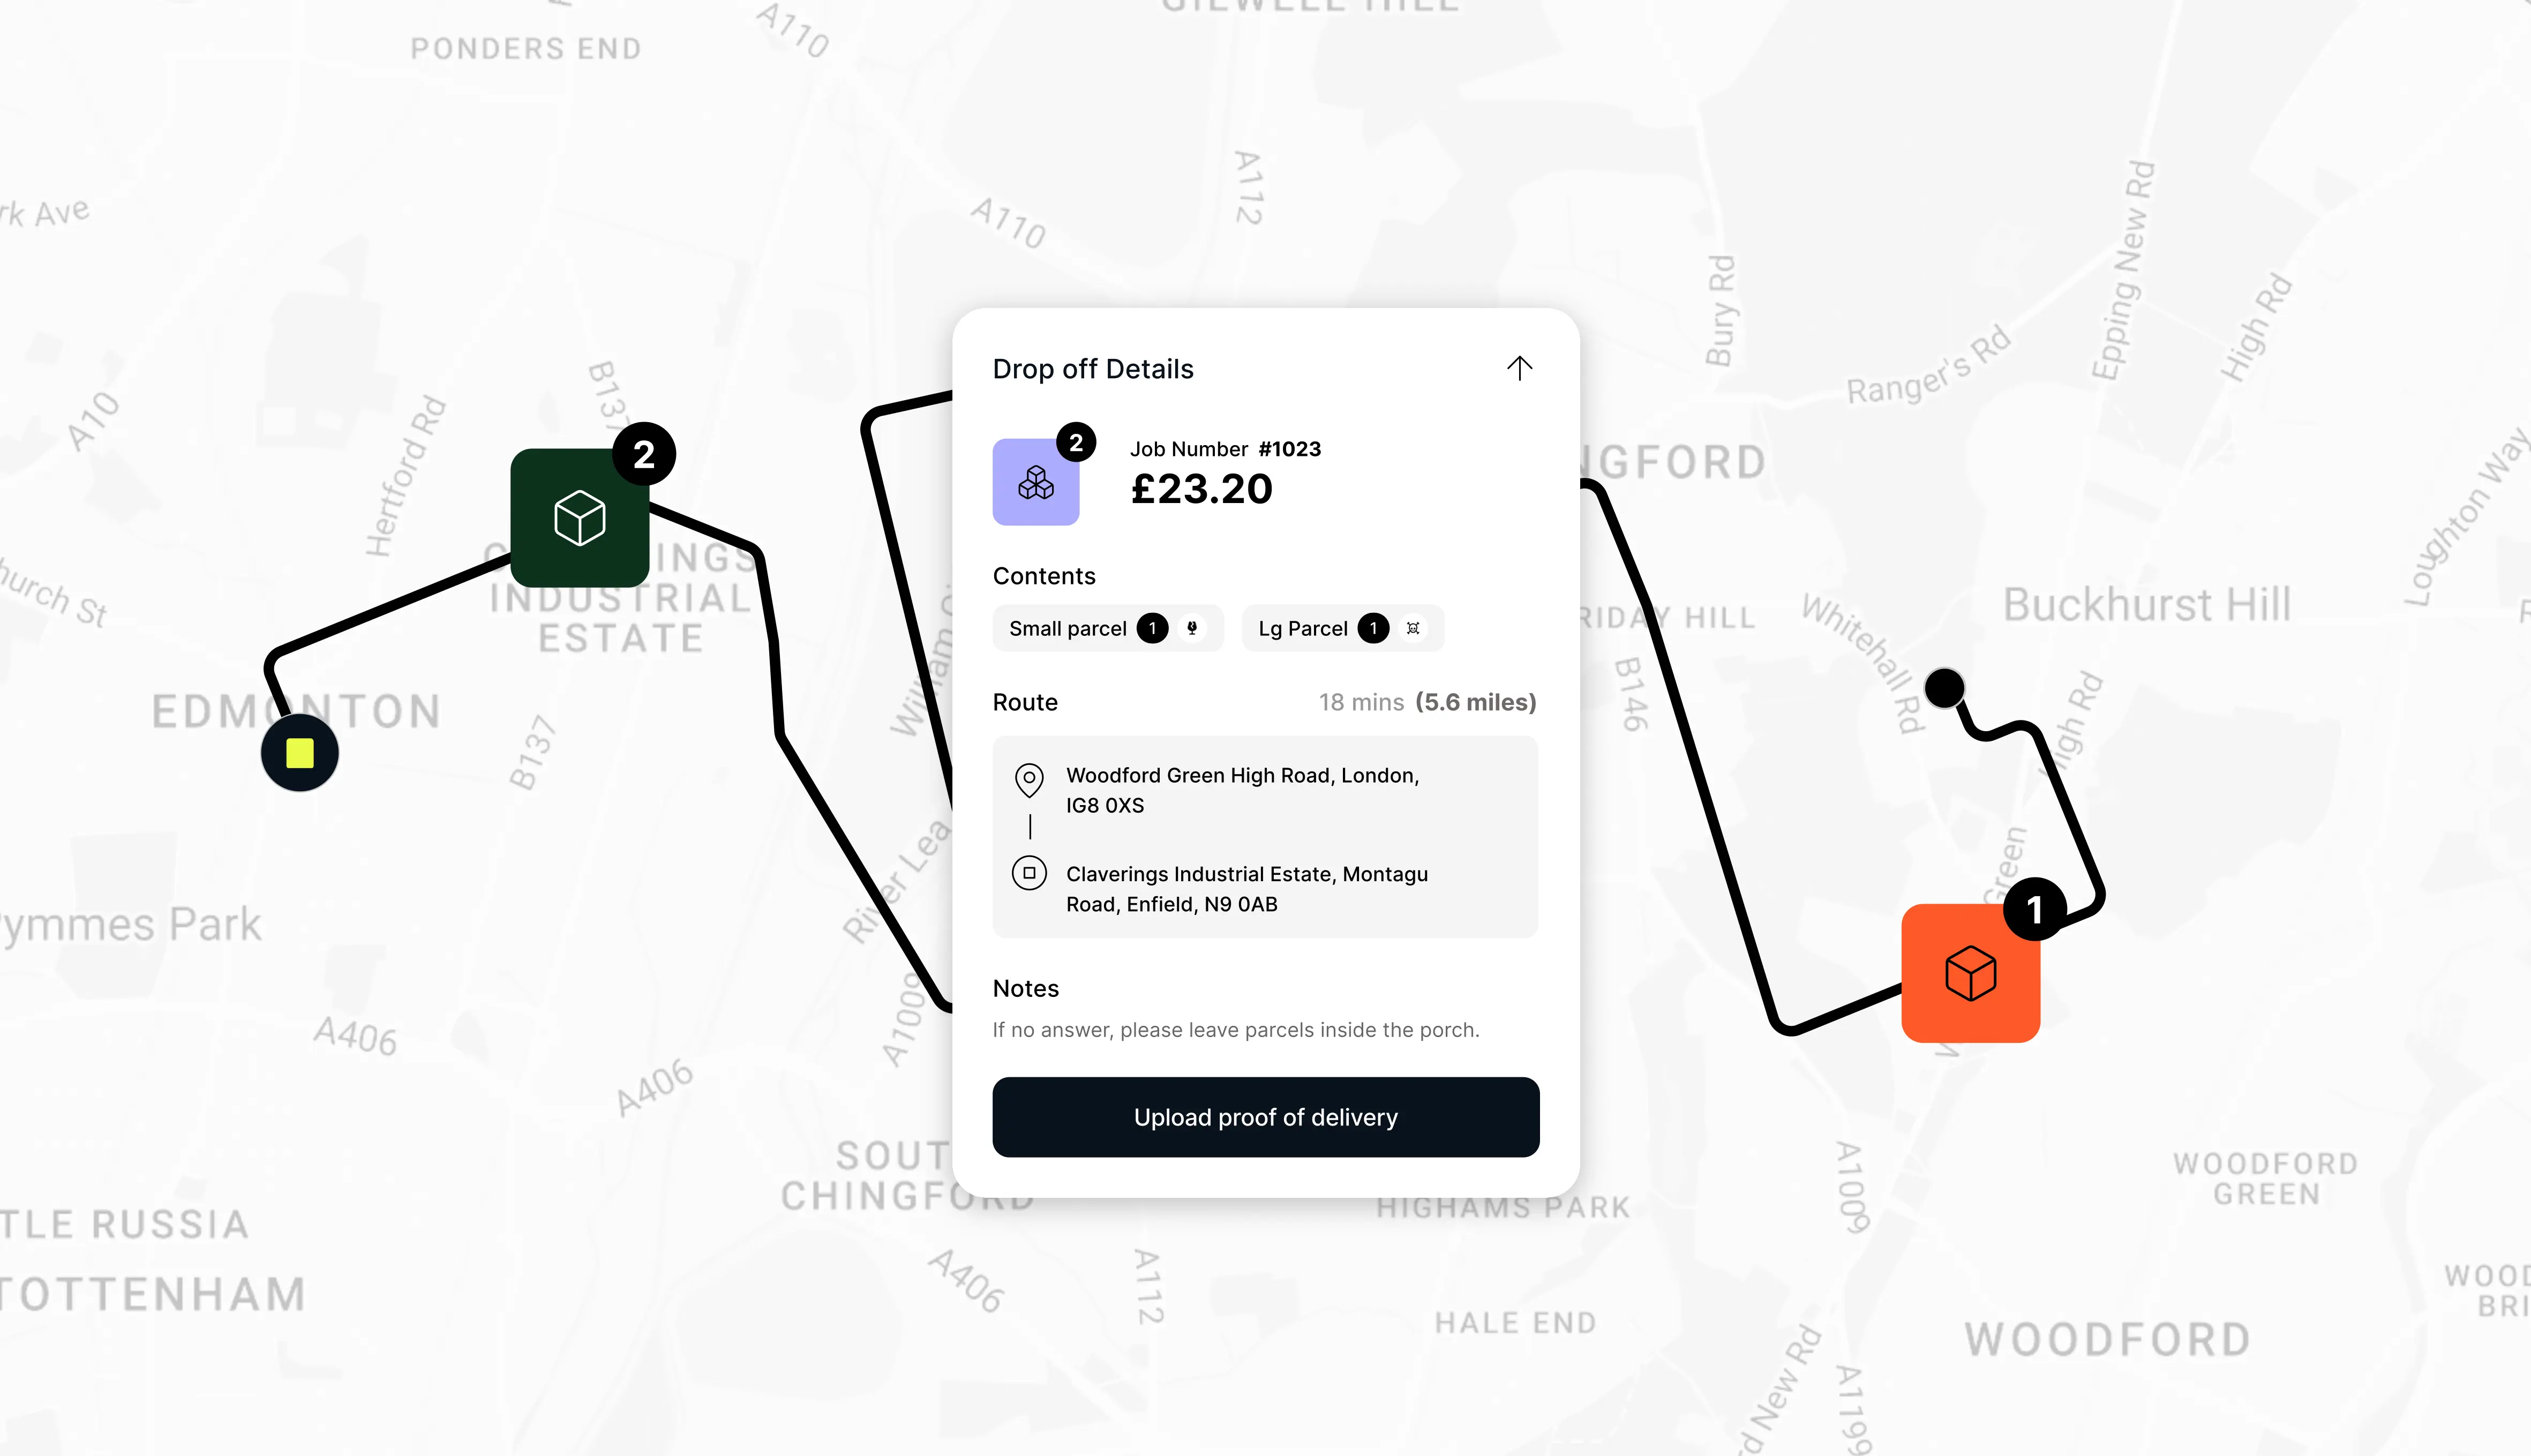Click the fragile glass icon on Small parcel
This screenshot has width=2531, height=1456.
[x=1192, y=628]
